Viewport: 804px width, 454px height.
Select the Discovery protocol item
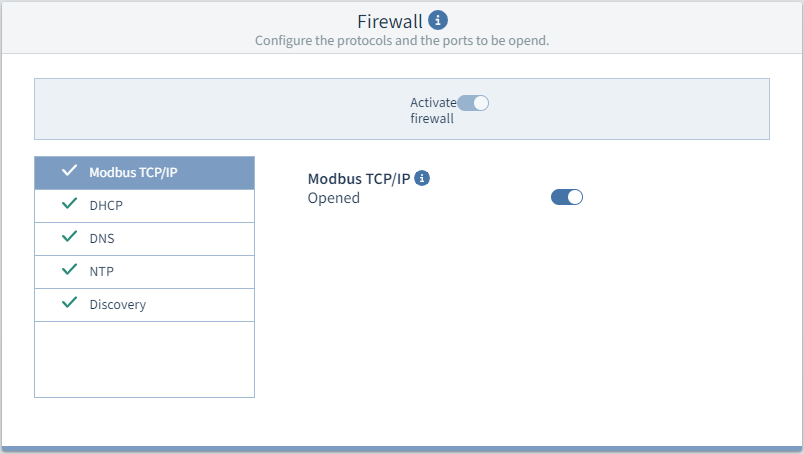coord(145,305)
